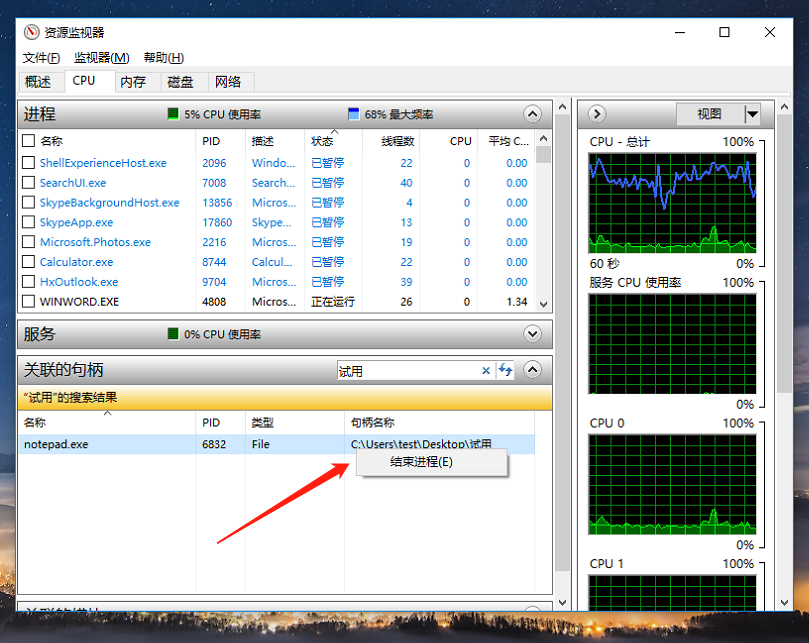Open the 视图 dropdown arrow
Screen dimensions: 809x643
tap(752, 114)
